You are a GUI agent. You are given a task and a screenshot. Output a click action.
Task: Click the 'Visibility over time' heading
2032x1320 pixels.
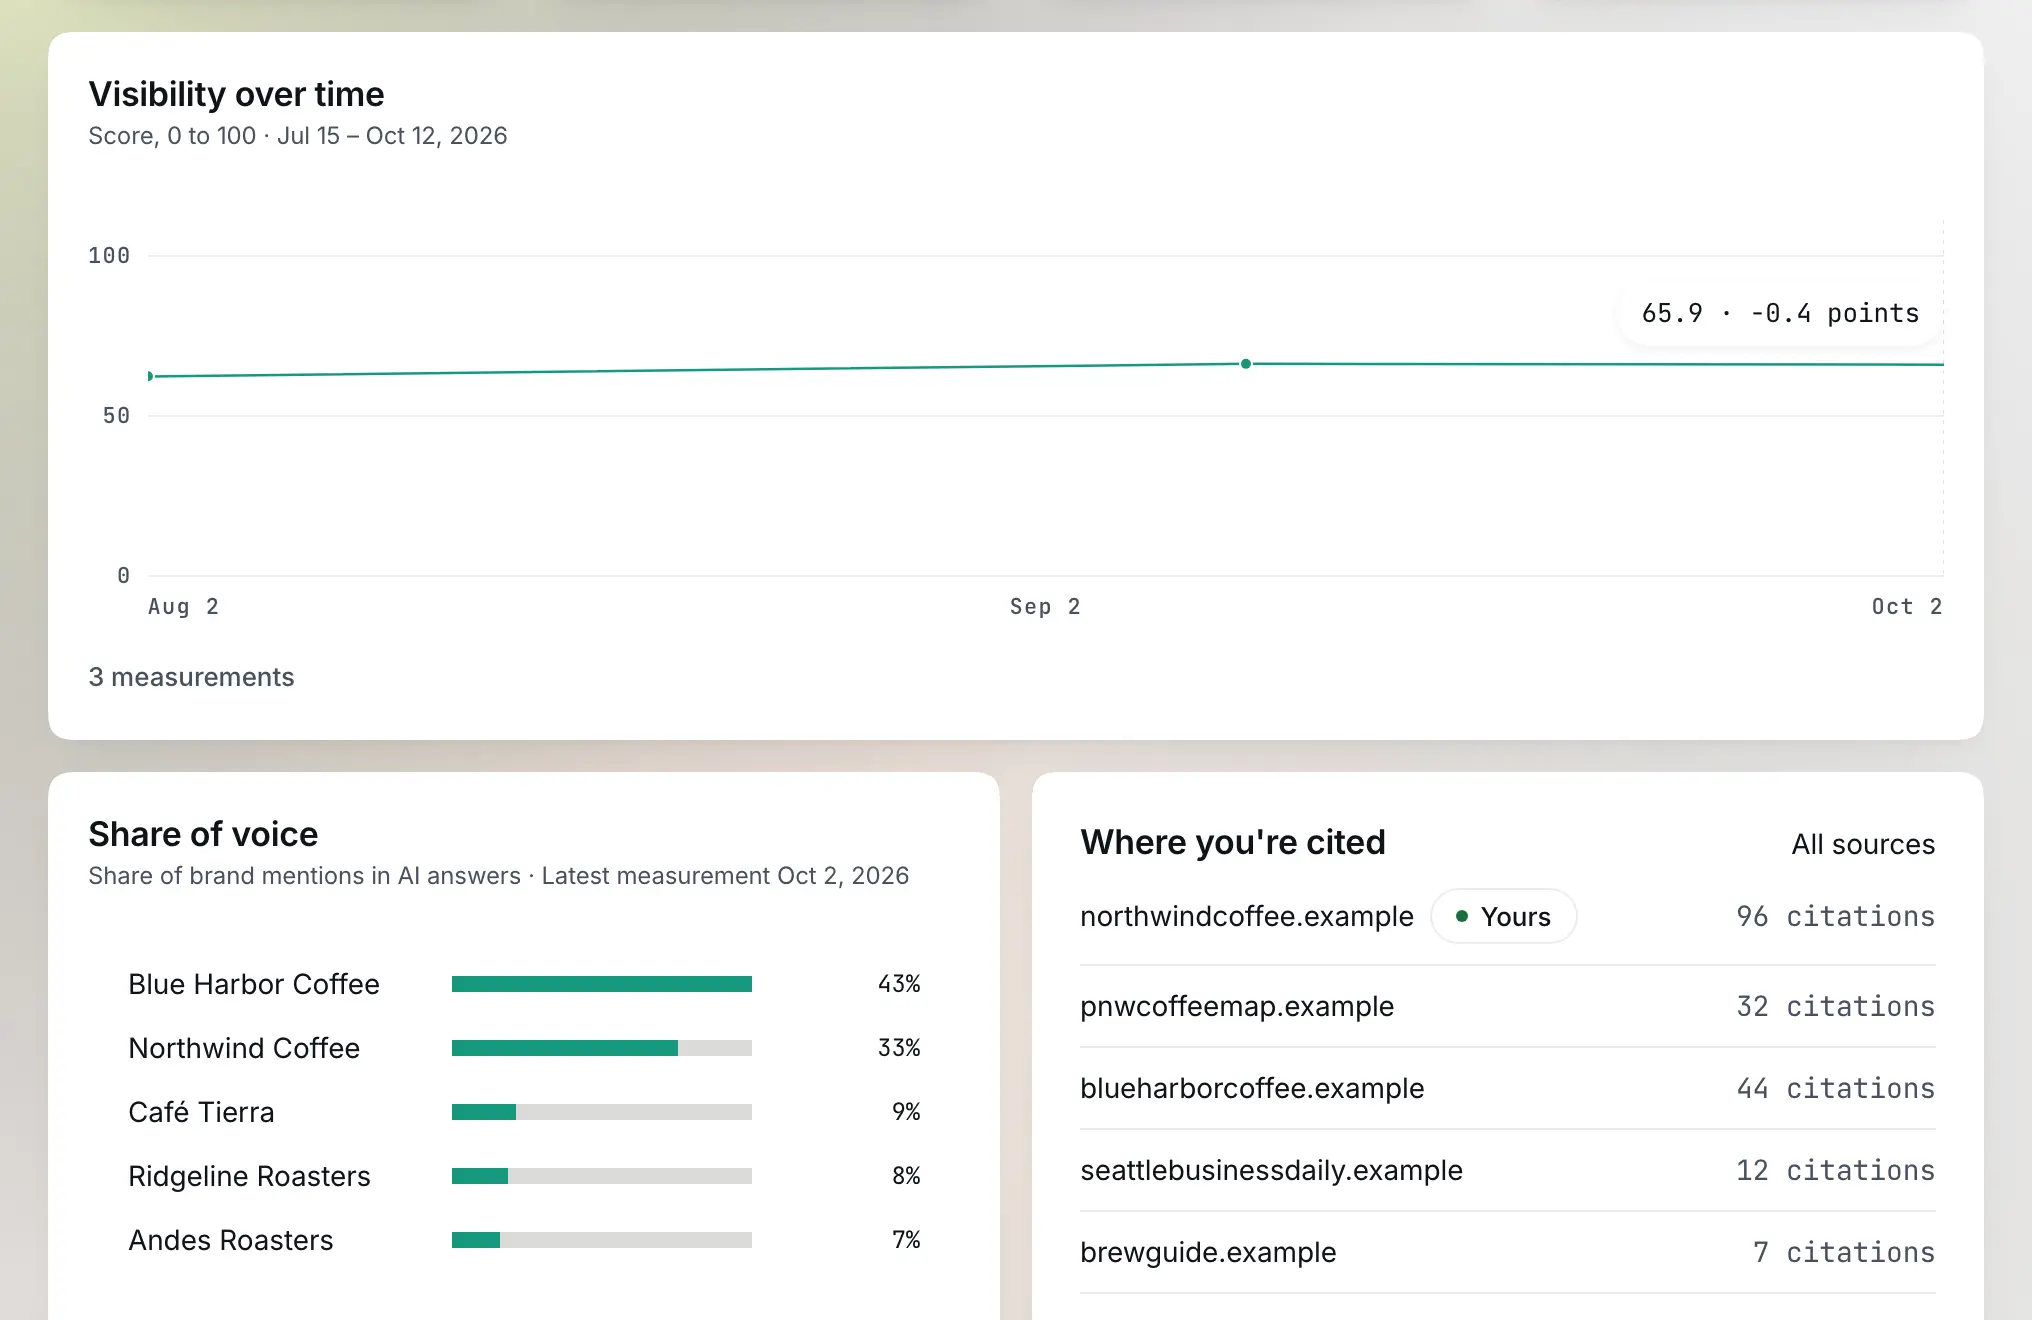(236, 94)
